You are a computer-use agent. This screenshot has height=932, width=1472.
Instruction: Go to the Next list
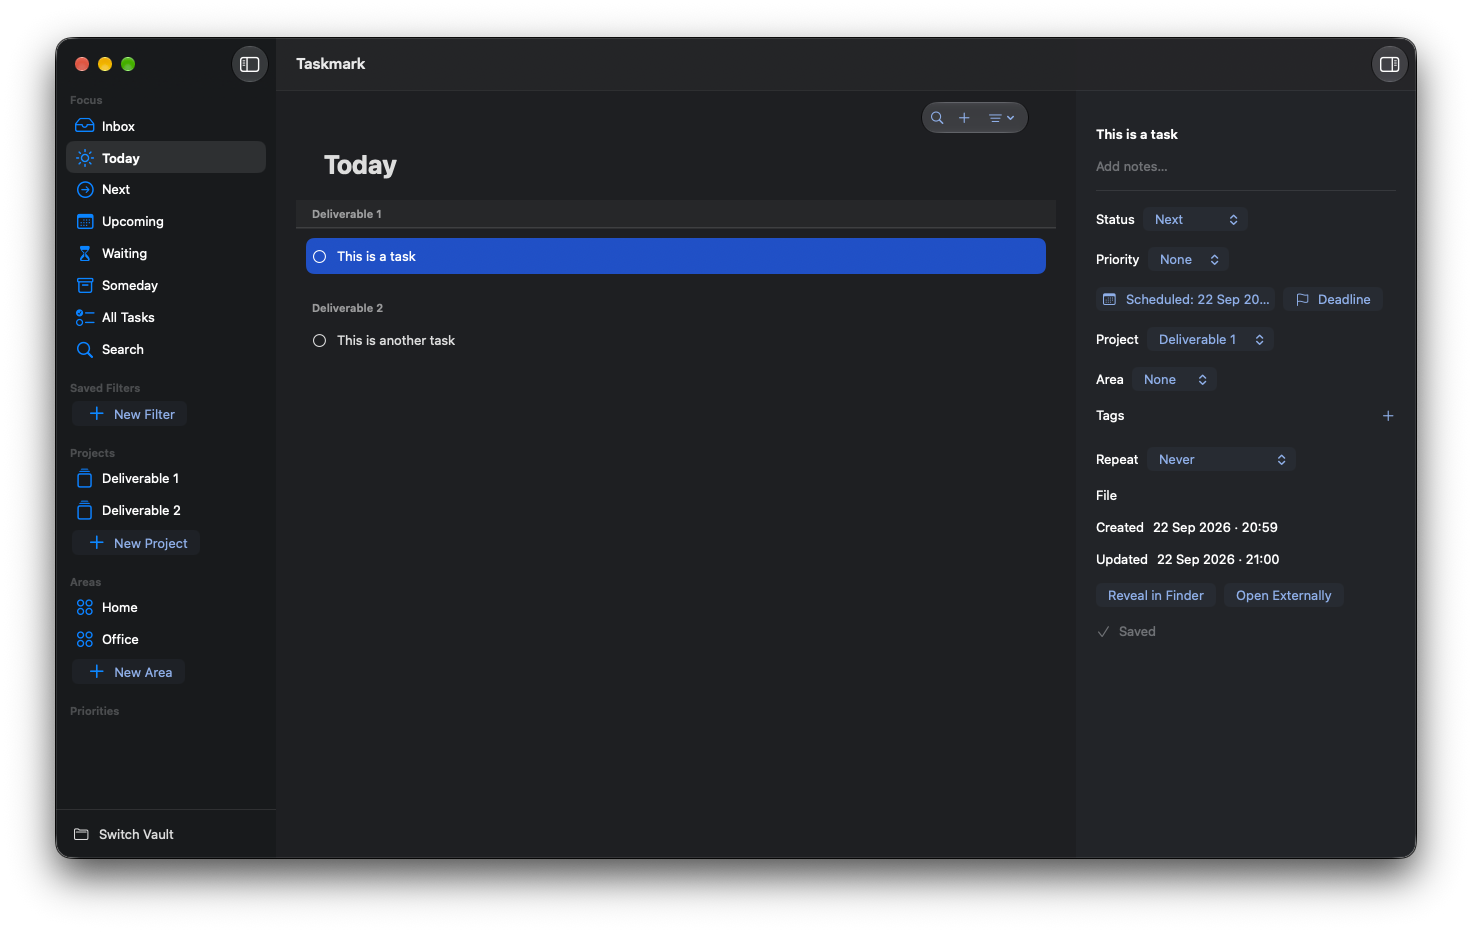pyautogui.click(x=166, y=190)
